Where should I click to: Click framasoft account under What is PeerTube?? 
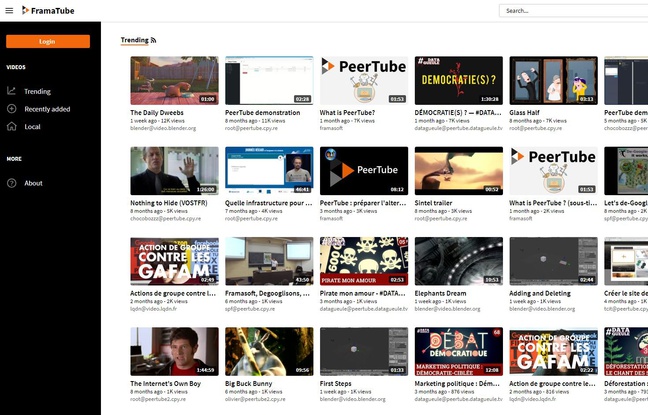331,128
